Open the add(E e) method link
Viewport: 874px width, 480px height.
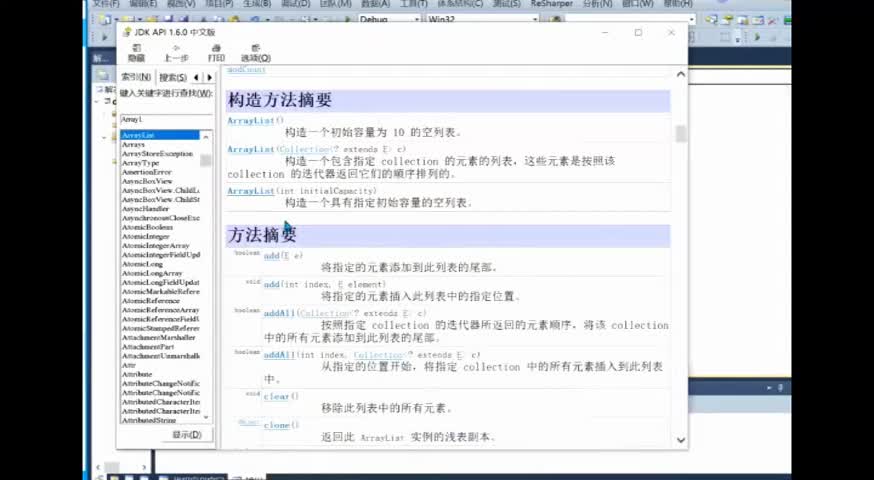click(x=271, y=256)
